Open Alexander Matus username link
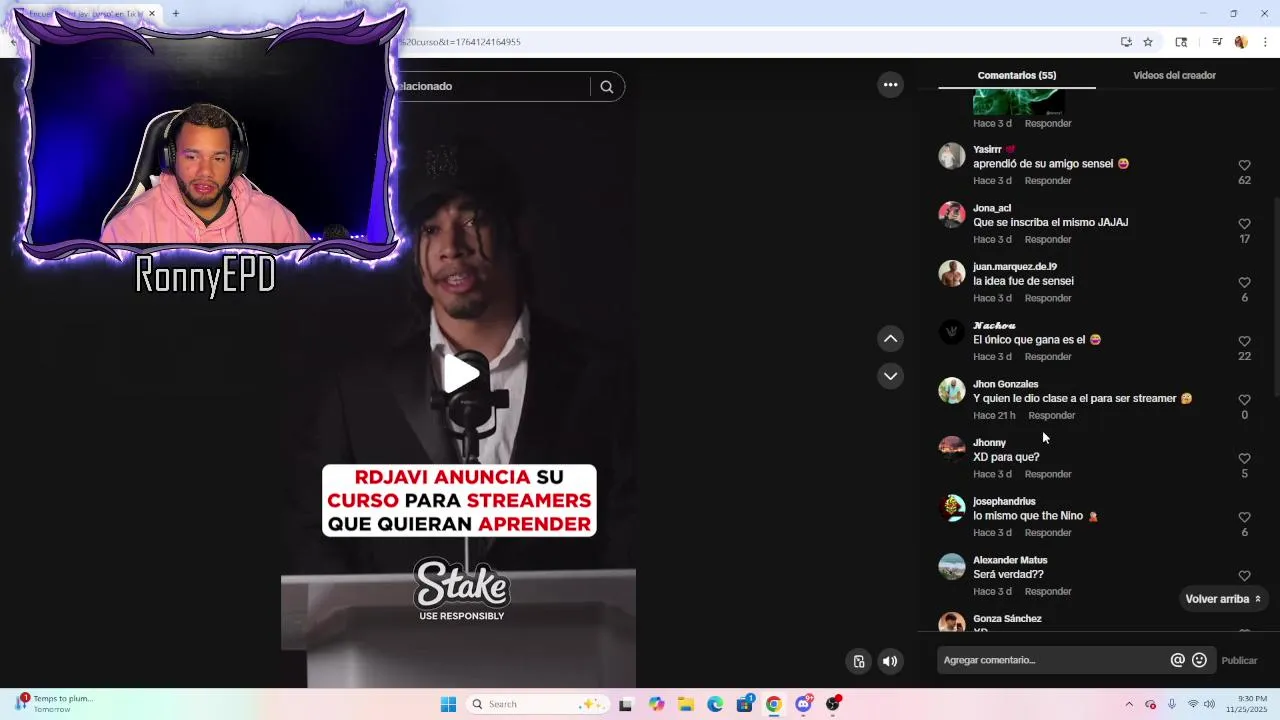1280x720 pixels. [x=1010, y=560]
